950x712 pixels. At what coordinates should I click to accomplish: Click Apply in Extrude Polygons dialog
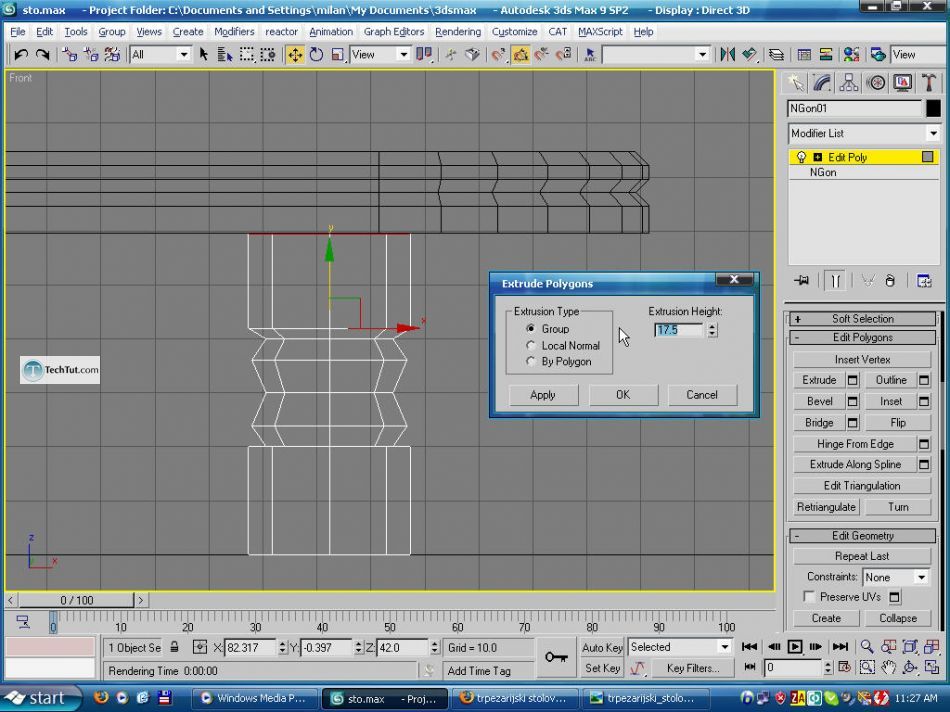point(543,395)
